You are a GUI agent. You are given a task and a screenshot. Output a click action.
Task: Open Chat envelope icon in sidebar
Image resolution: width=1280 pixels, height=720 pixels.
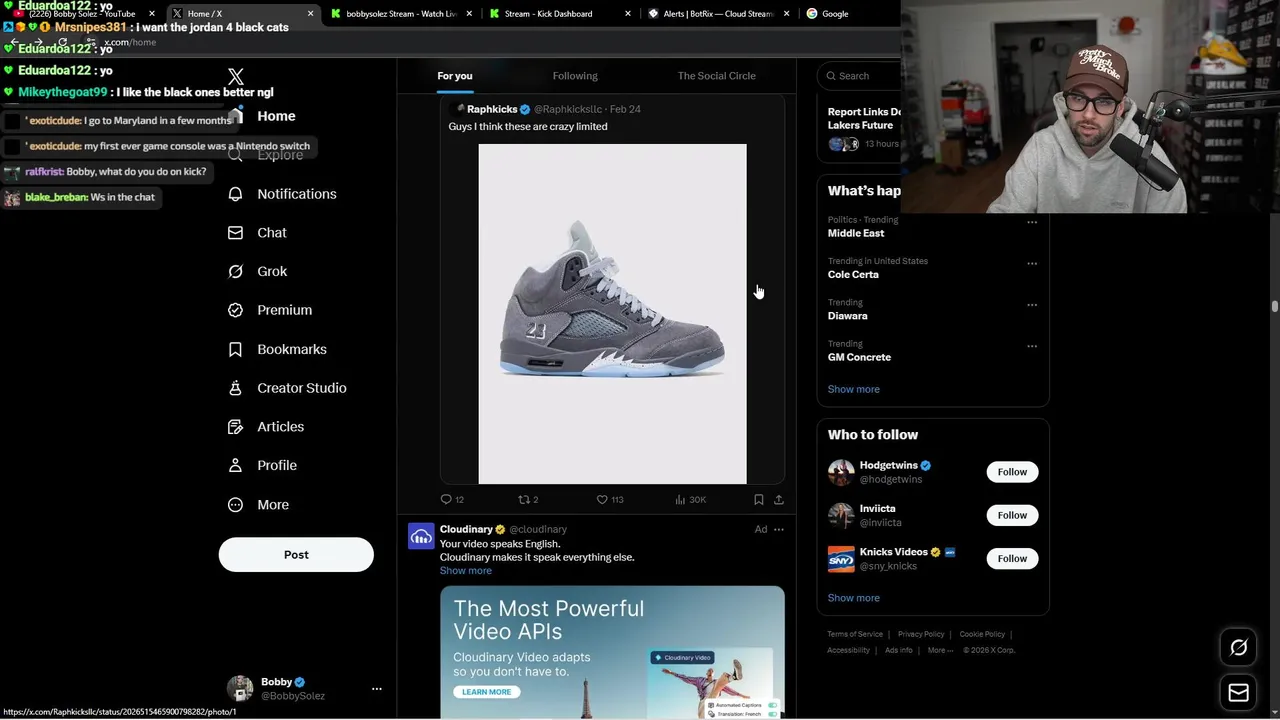(235, 233)
